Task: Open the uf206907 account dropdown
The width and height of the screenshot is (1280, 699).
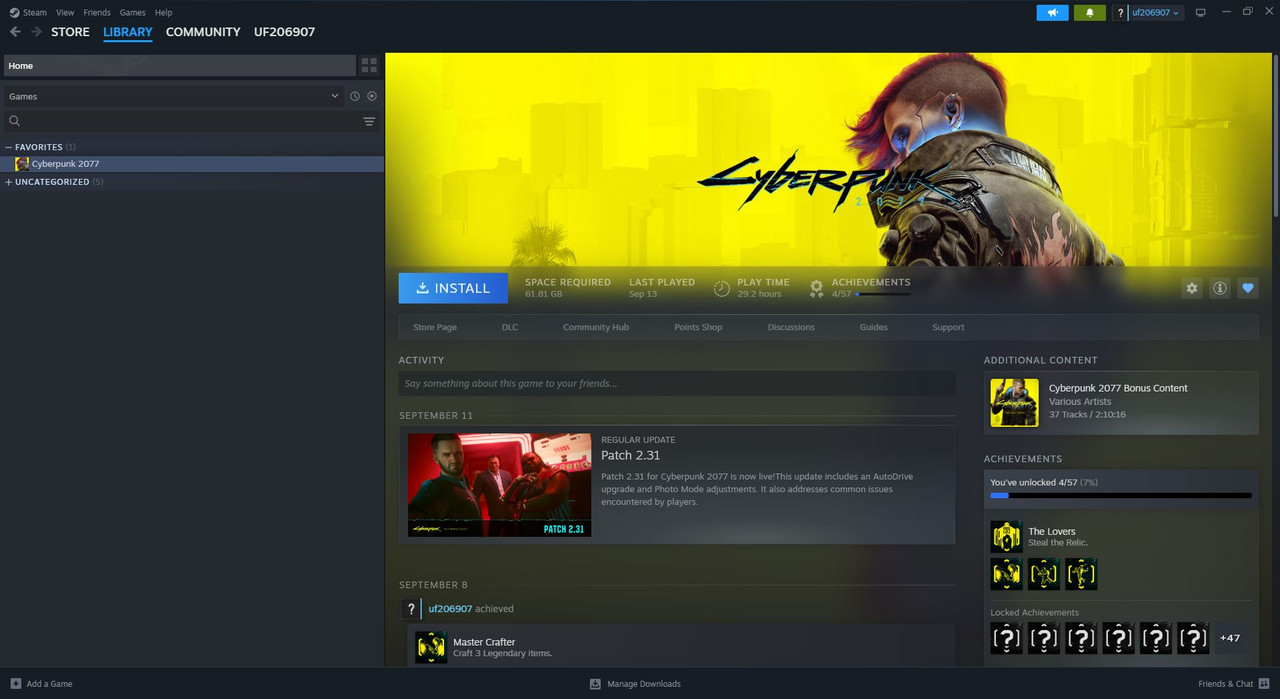Action: point(1156,12)
